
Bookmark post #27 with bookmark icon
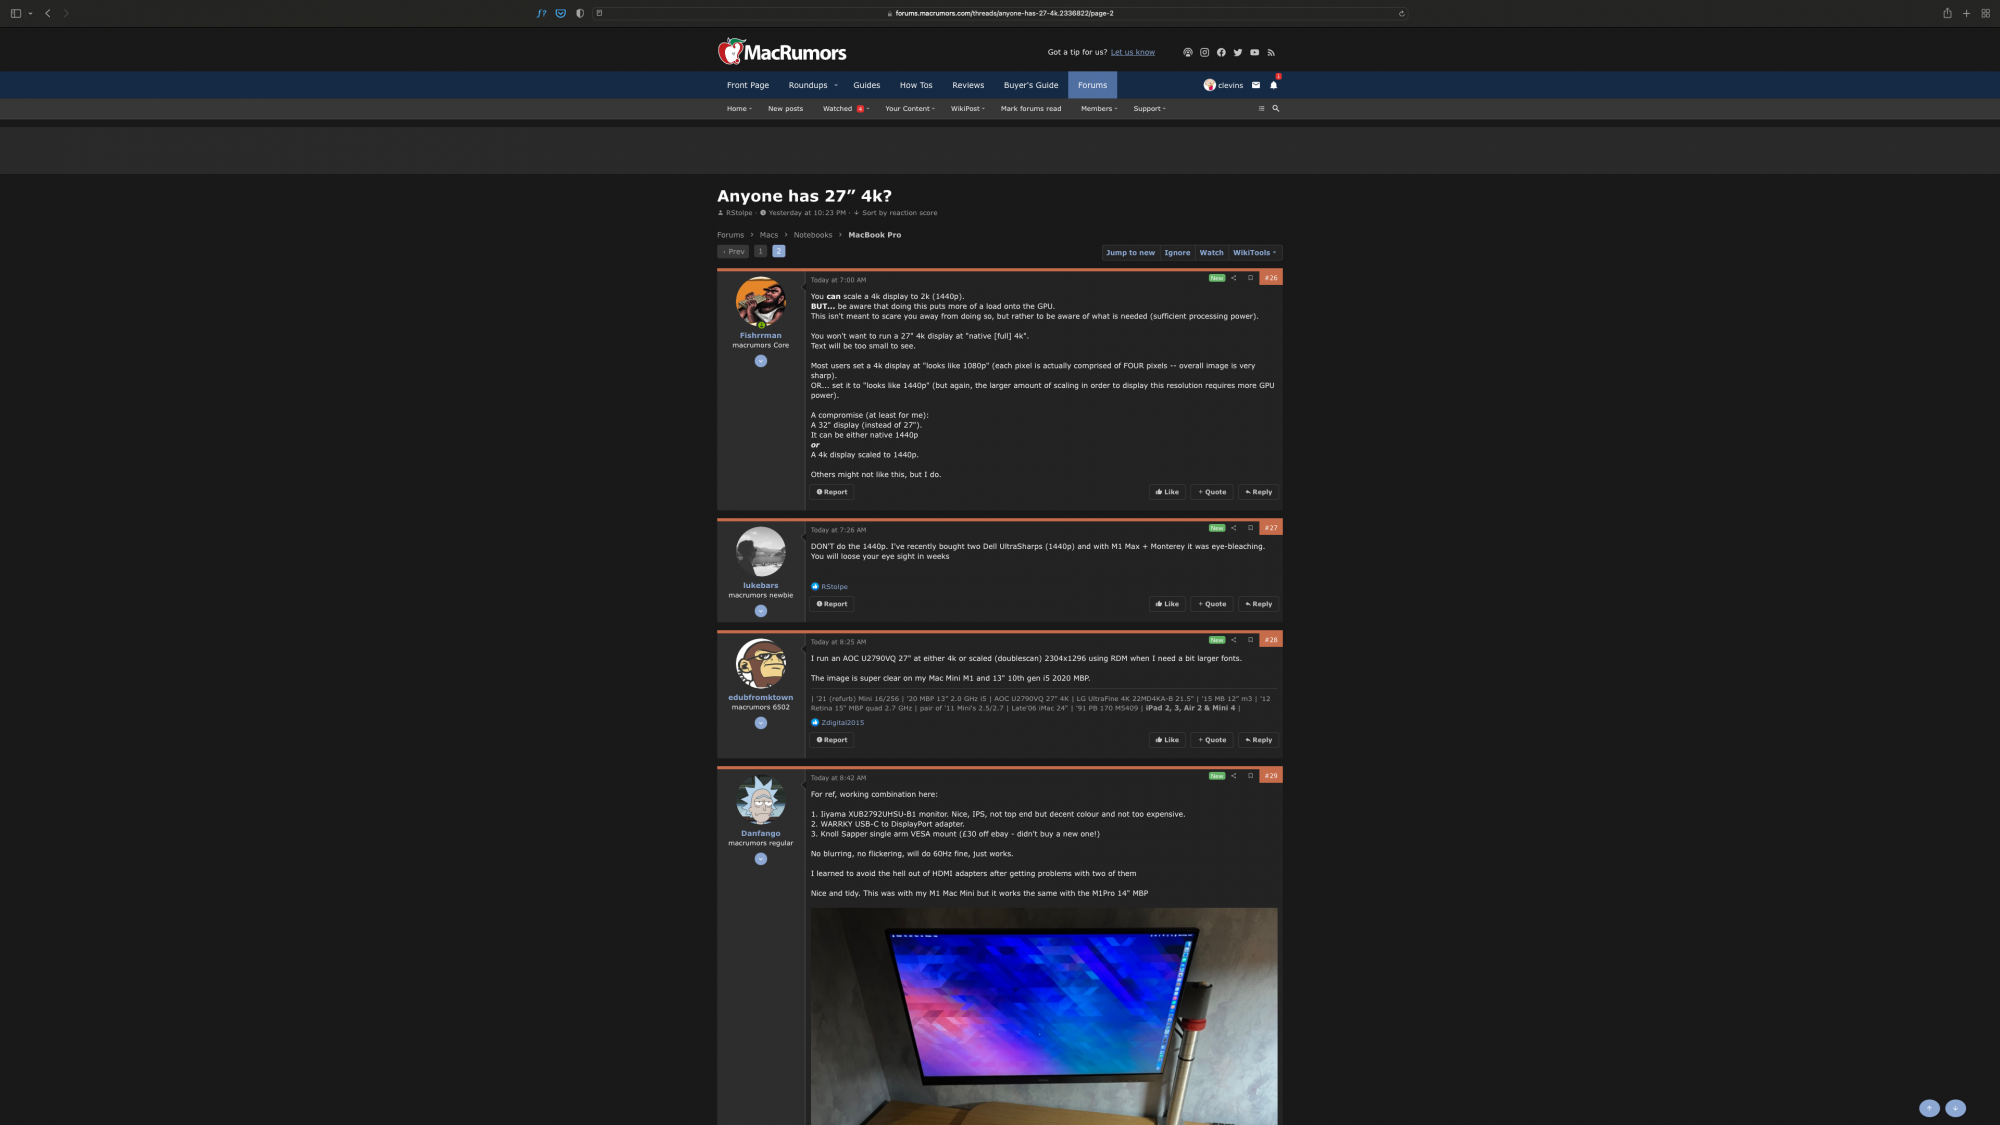(1250, 528)
